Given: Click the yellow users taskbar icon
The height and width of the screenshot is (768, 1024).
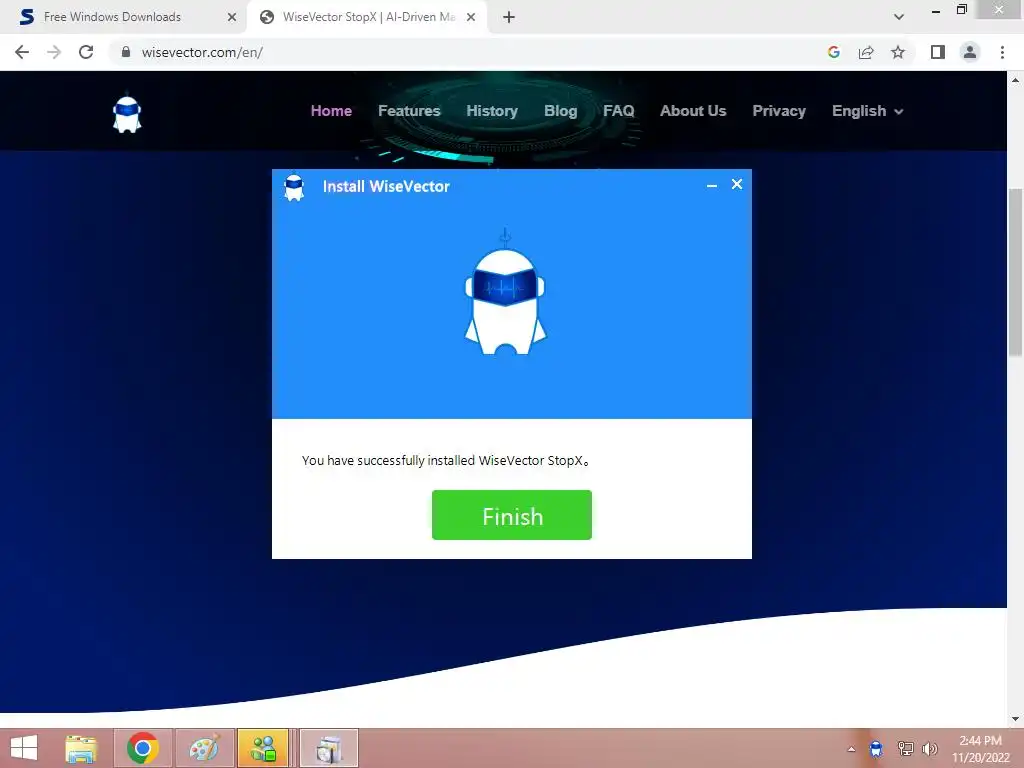Looking at the screenshot, I should pos(263,748).
